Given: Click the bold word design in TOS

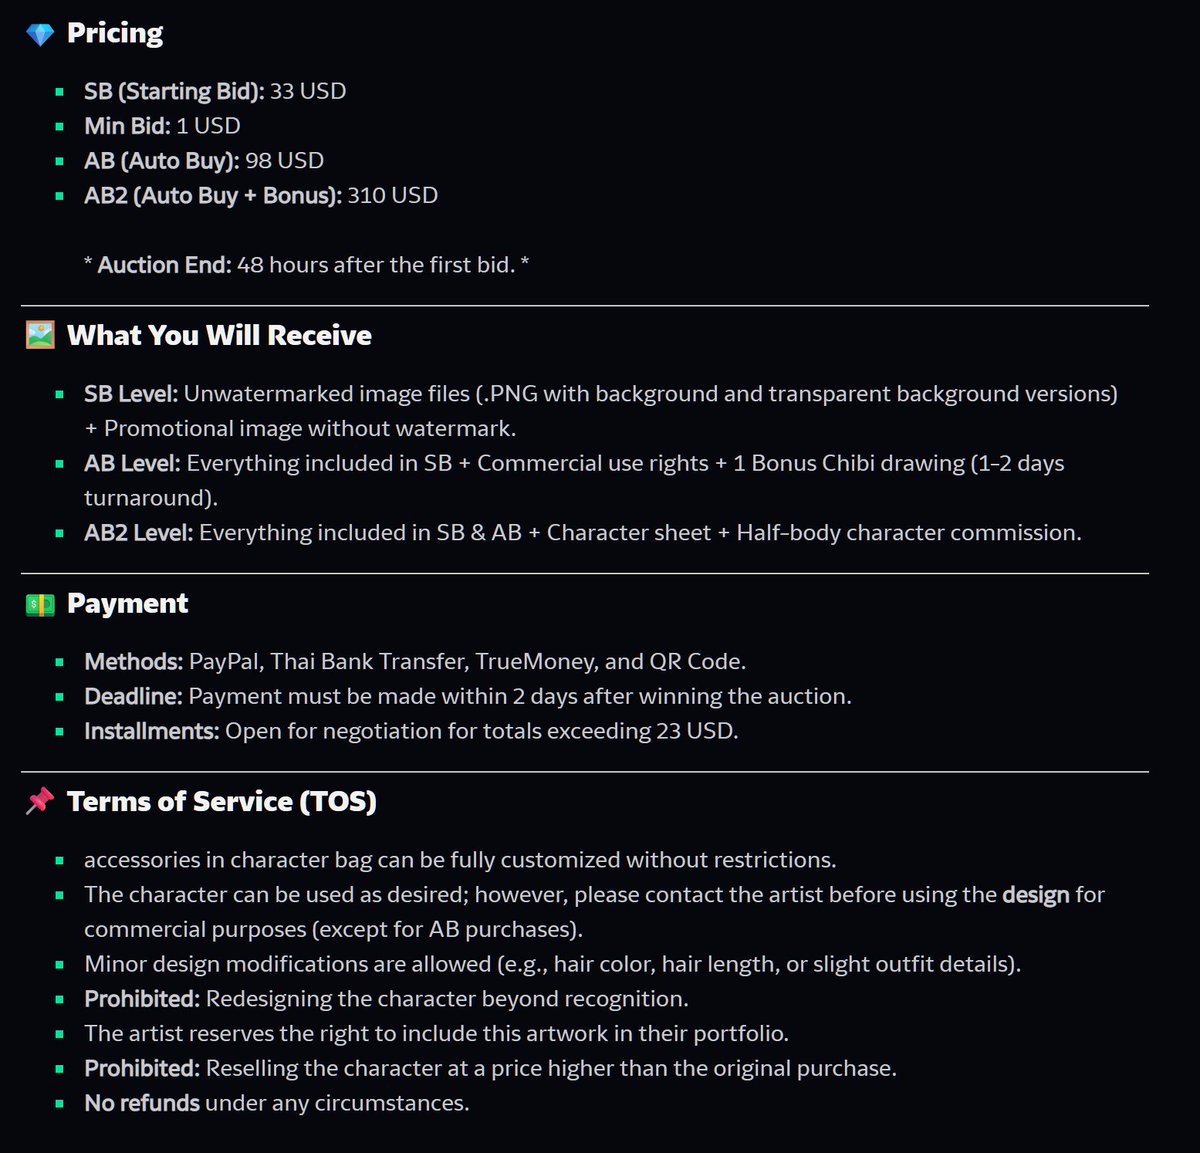Looking at the screenshot, I should 1036,894.
